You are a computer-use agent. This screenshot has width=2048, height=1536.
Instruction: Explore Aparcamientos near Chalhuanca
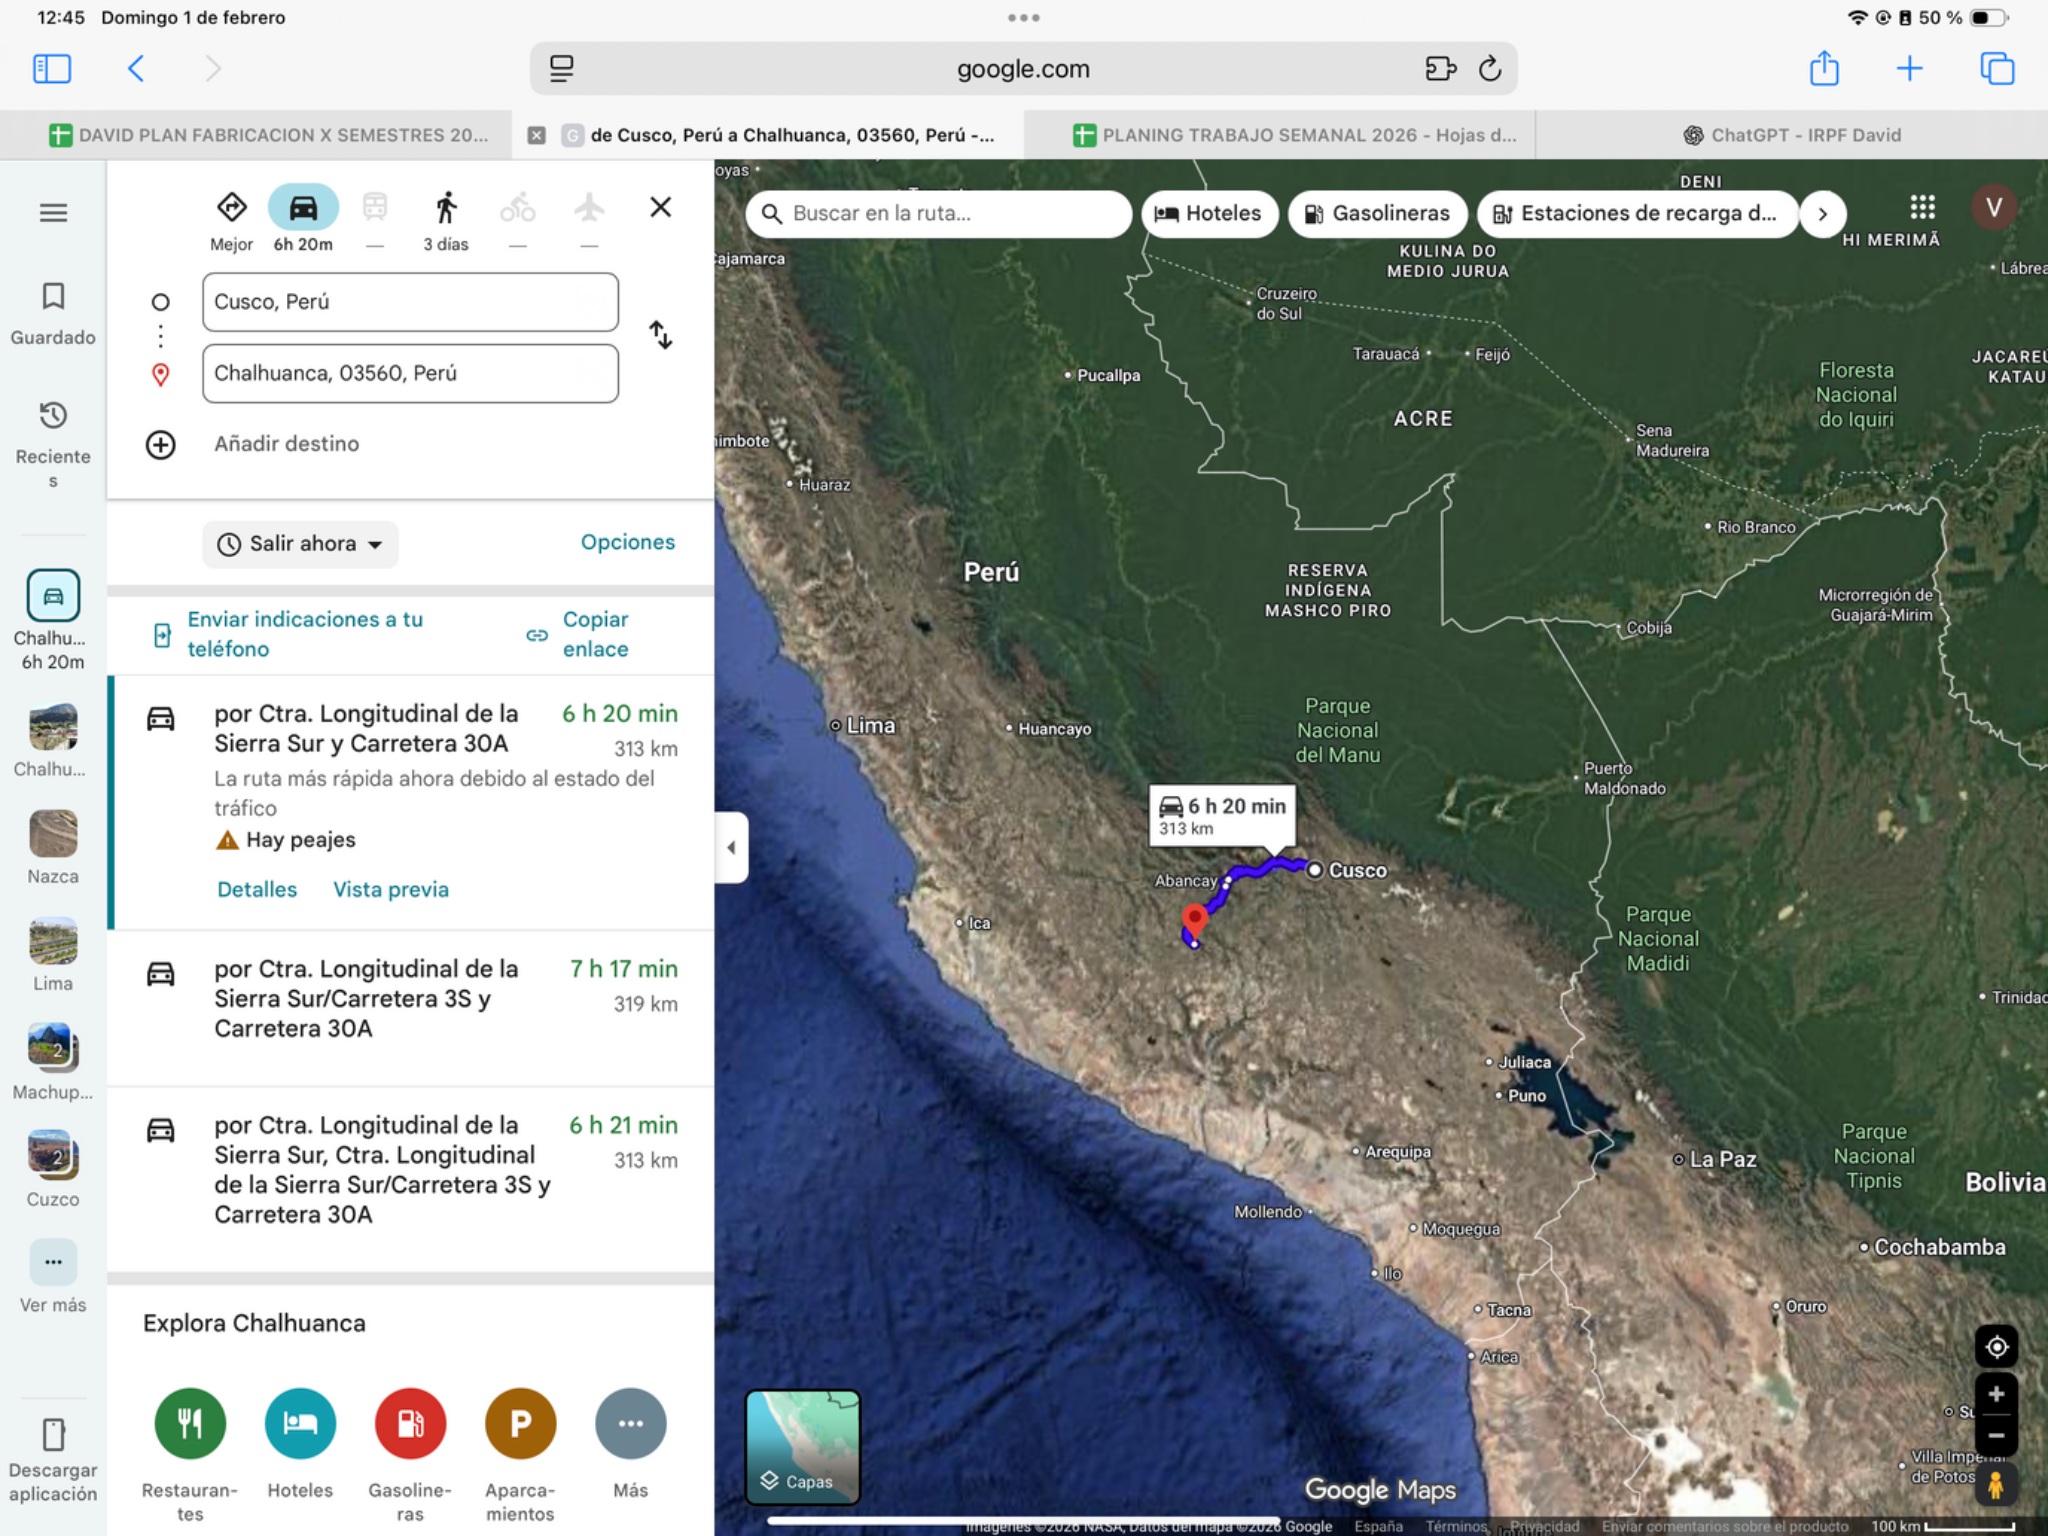pyautogui.click(x=520, y=1423)
